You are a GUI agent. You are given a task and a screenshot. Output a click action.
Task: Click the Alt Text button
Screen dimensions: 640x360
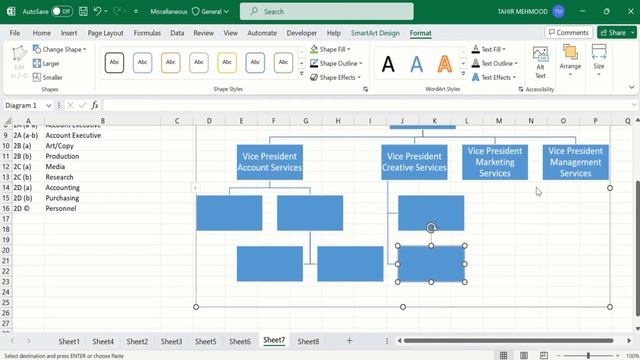point(540,62)
